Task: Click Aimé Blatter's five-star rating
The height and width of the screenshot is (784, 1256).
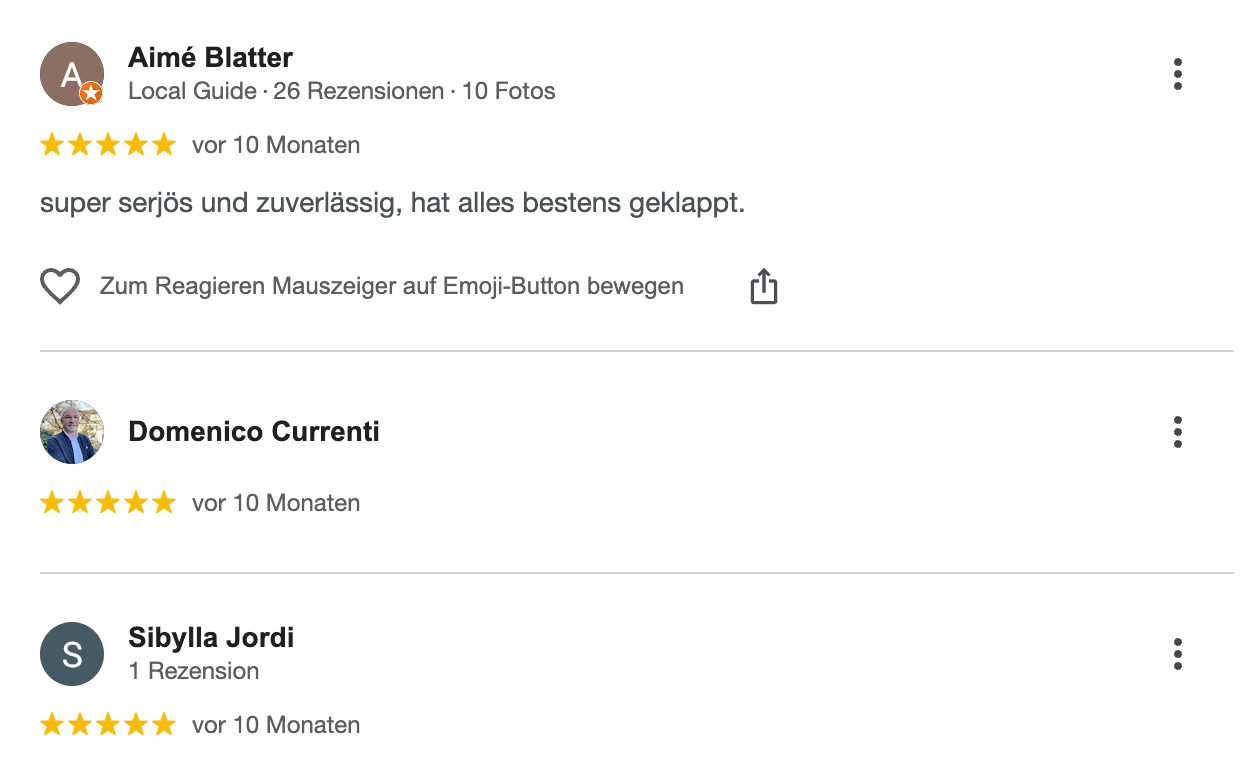Action: click(108, 145)
